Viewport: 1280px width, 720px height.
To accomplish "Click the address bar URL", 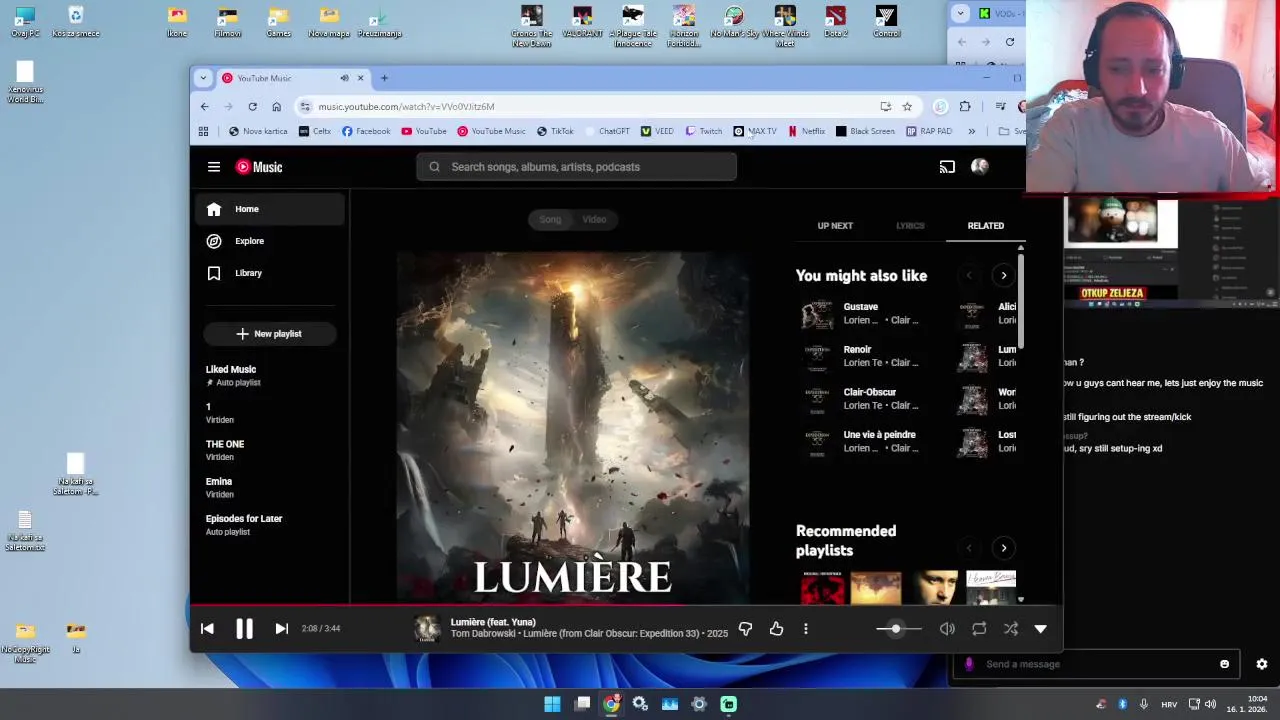I will click(x=406, y=106).
